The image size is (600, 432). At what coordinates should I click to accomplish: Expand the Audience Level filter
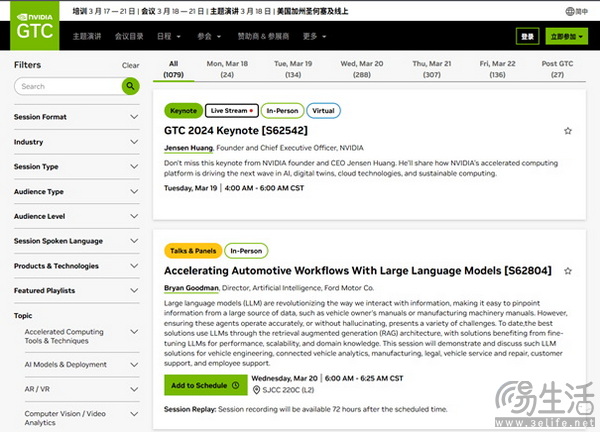(x=77, y=216)
